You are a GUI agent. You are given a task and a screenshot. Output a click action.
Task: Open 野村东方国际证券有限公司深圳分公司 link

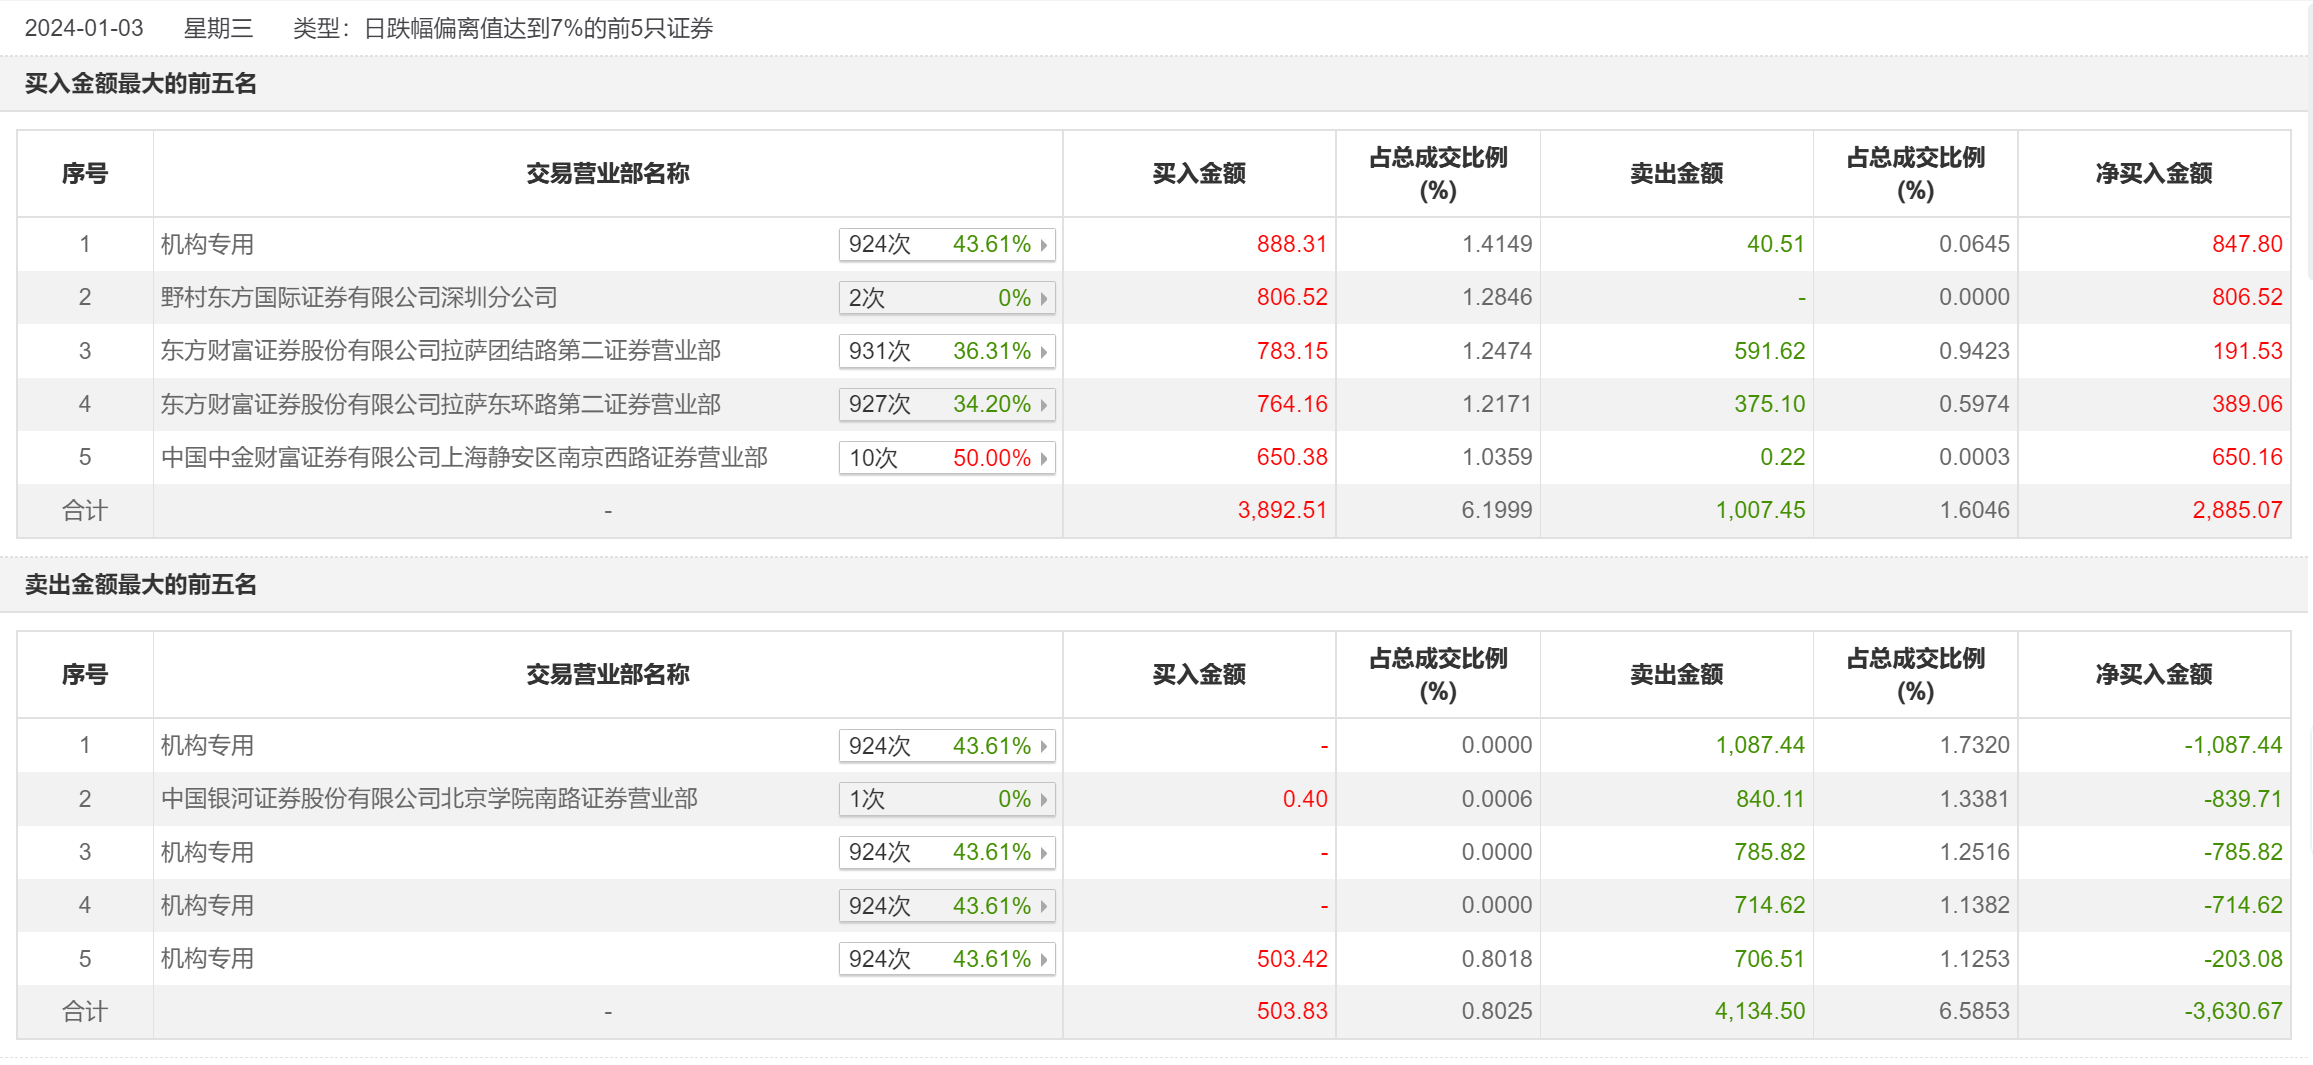[x=359, y=298]
